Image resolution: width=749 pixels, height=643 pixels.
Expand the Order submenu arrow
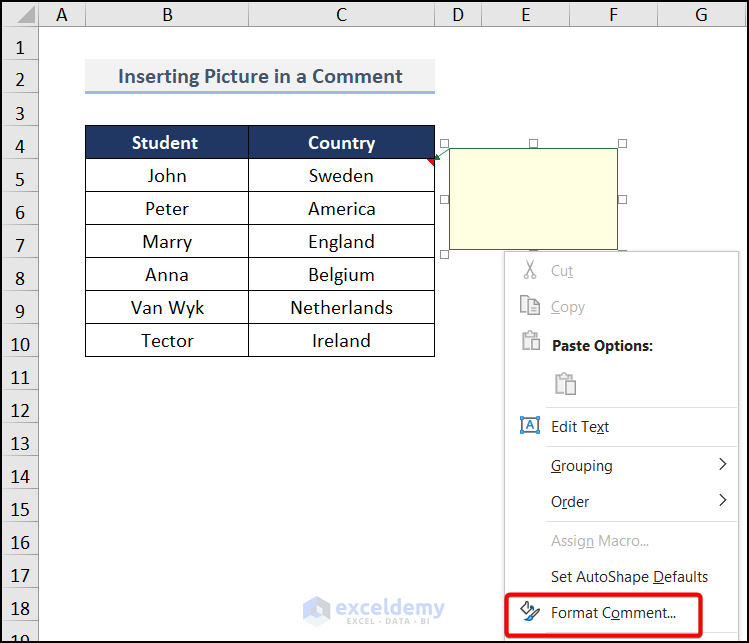[x=722, y=501]
